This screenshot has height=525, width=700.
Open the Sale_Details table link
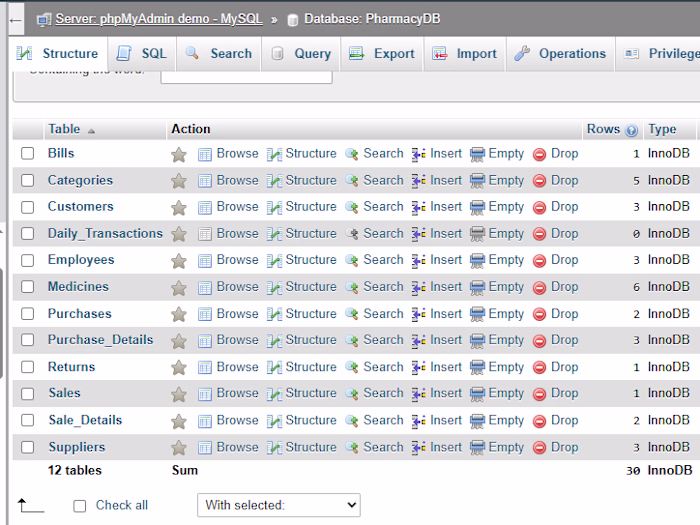pos(85,420)
